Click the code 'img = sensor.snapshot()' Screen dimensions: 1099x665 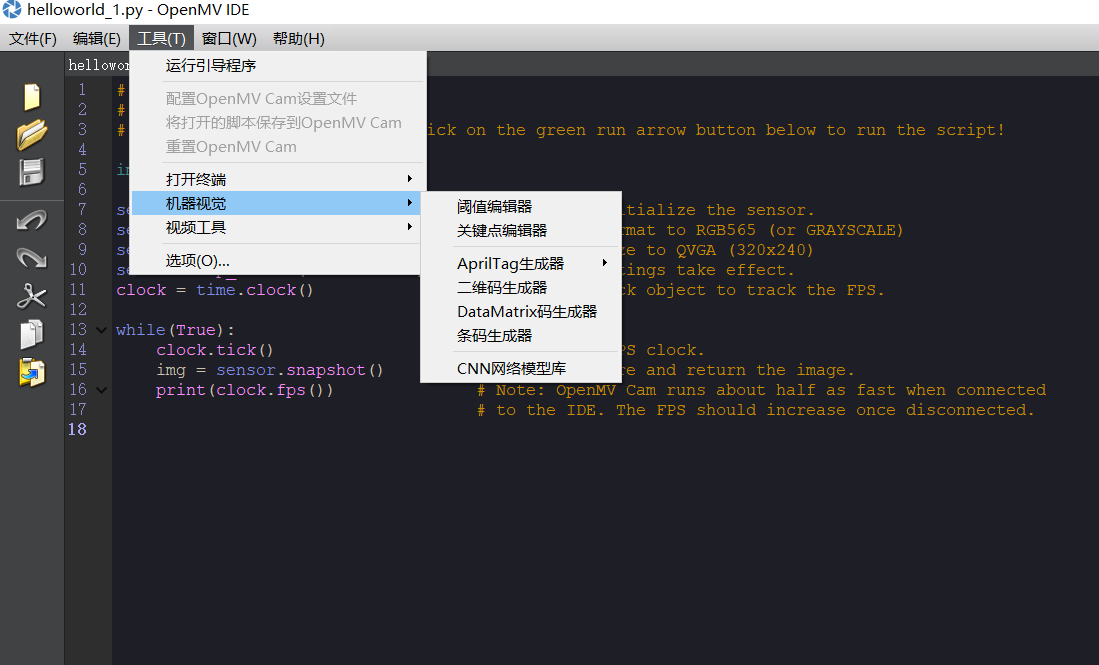270,370
